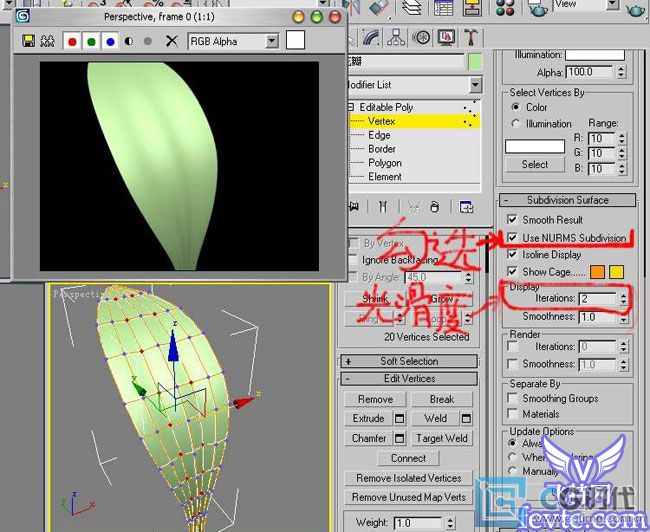
Task: Click the Display Iterations value field
Action: tap(598, 299)
